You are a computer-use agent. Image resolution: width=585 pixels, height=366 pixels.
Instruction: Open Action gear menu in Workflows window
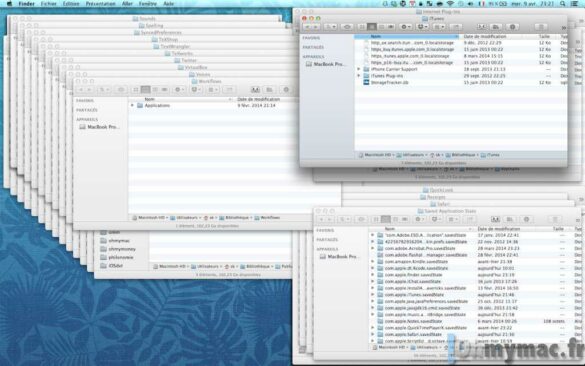point(179,90)
